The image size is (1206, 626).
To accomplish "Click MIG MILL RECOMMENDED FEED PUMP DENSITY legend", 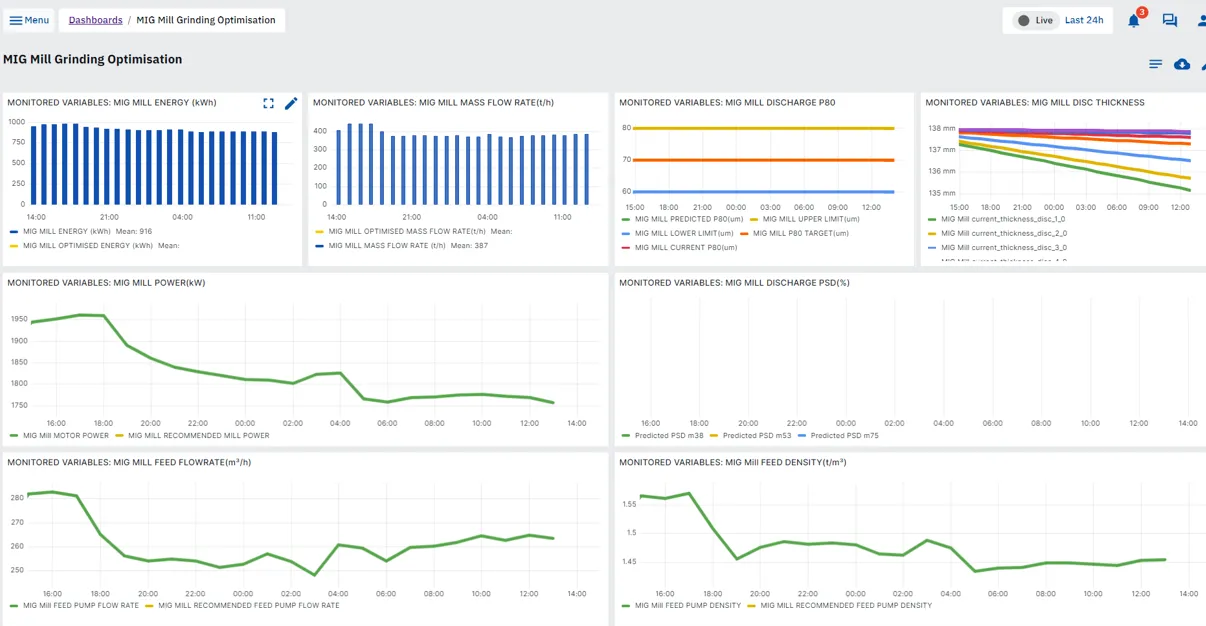I will coord(846,605).
